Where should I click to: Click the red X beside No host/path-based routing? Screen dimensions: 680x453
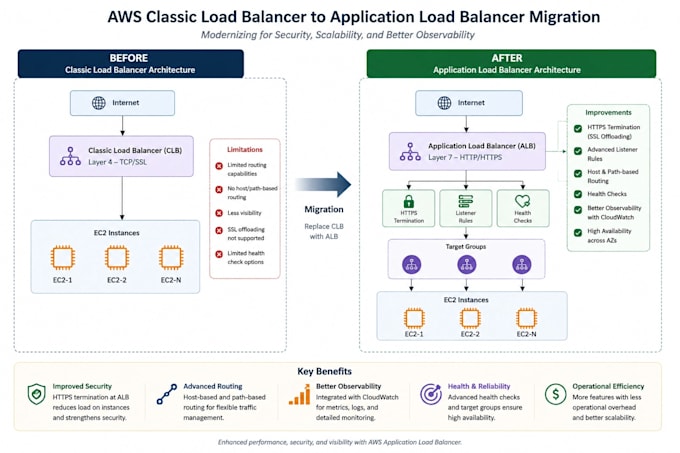219,189
